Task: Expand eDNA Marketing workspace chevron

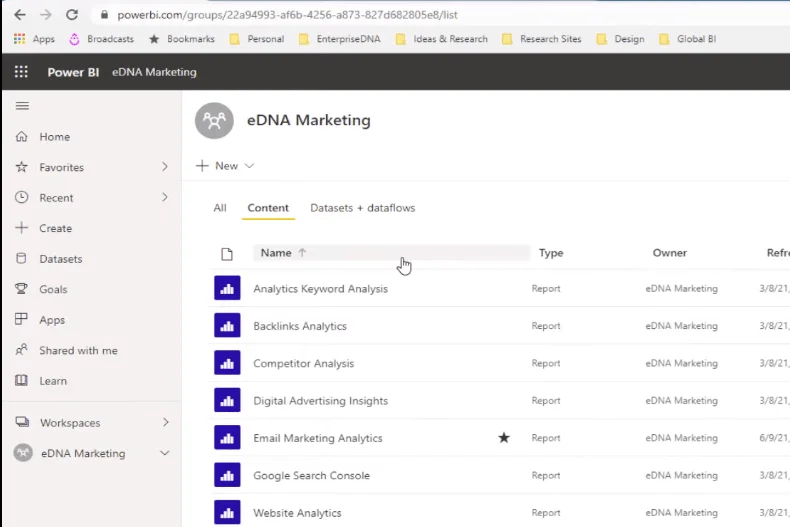Action: tap(164, 453)
